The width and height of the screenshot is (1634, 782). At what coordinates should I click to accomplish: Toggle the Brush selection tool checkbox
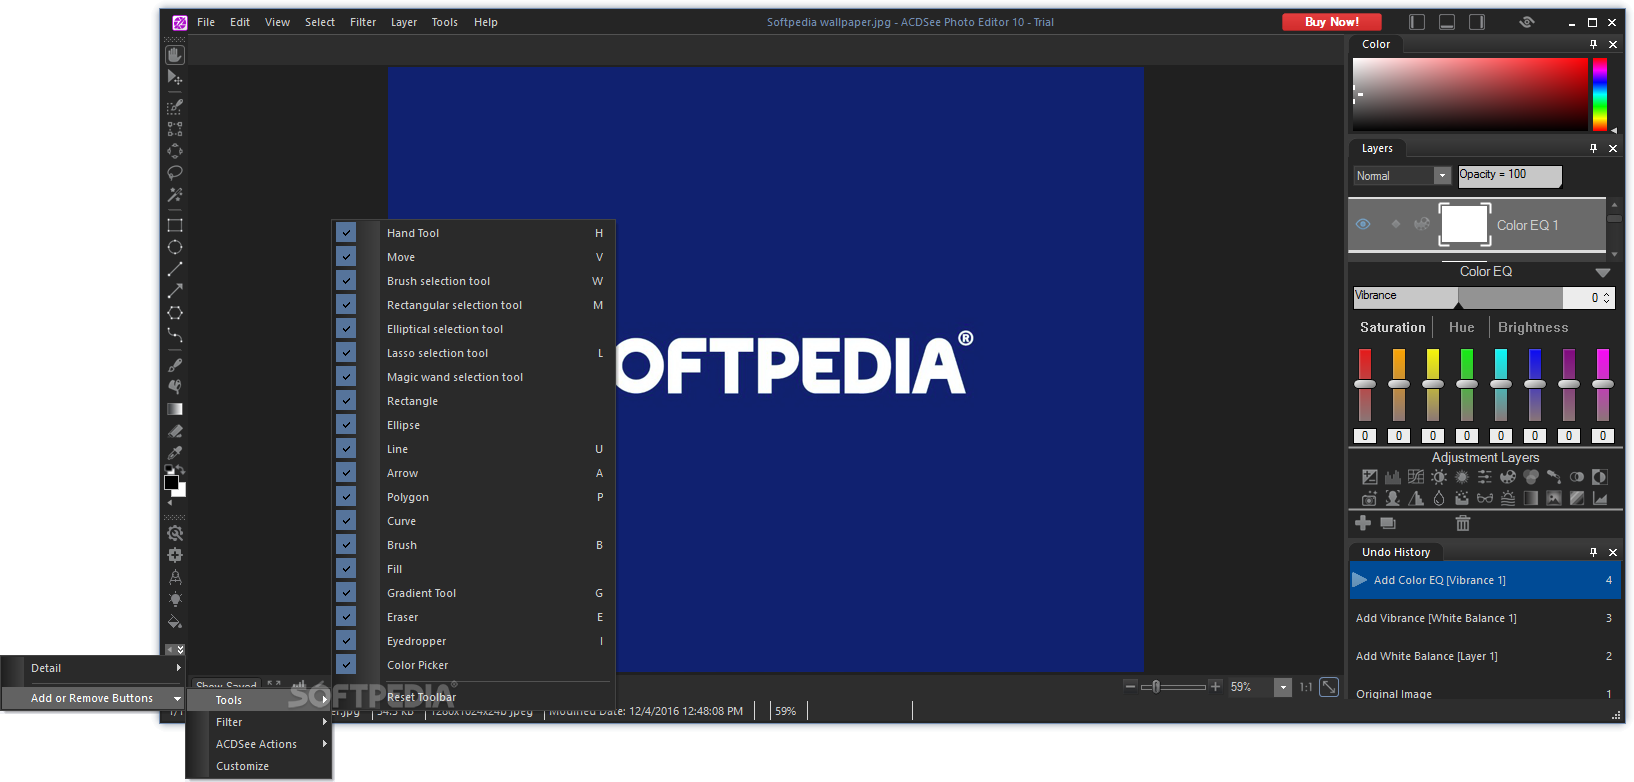tap(346, 280)
